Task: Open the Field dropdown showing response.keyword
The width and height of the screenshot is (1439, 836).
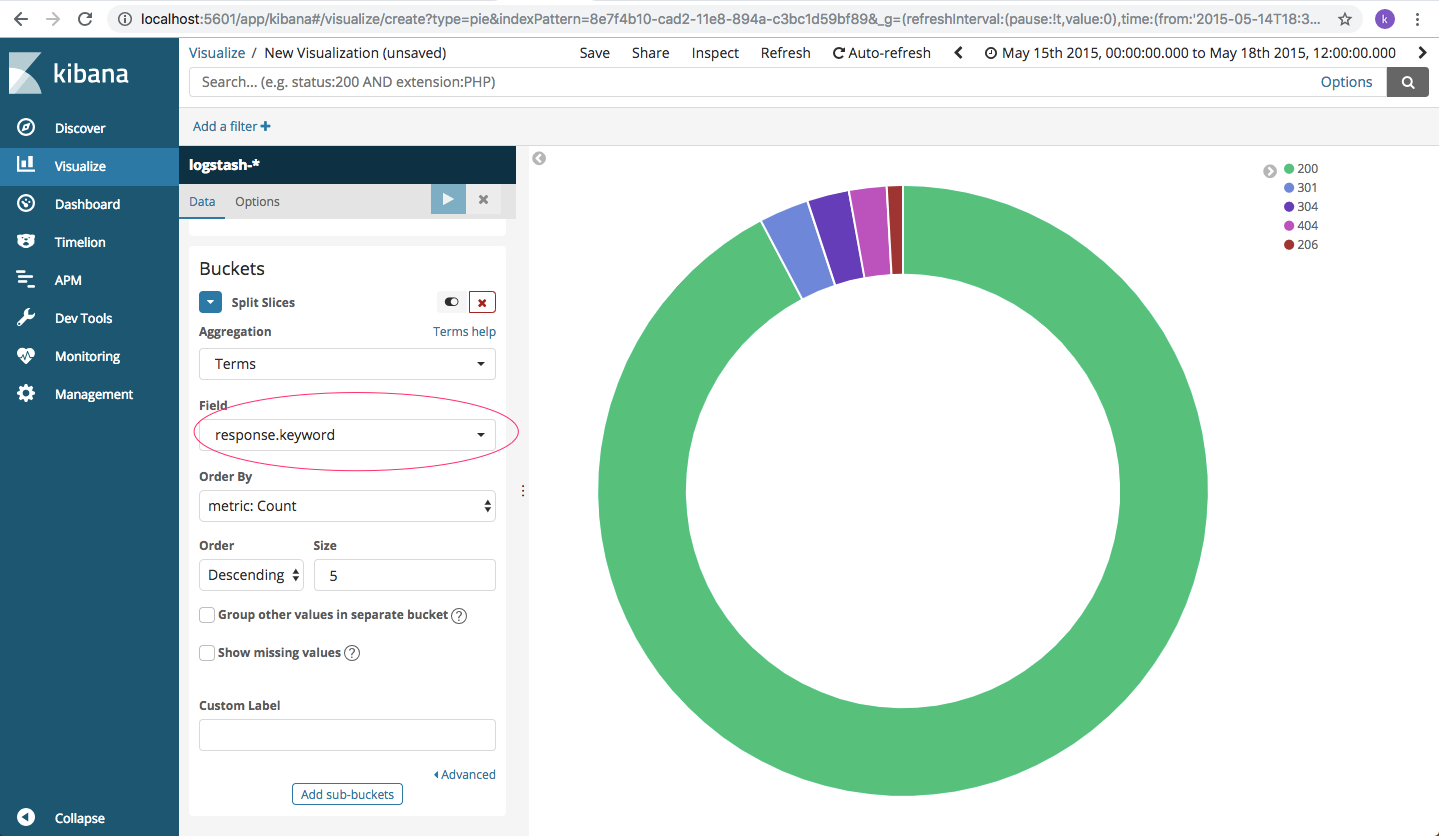Action: click(347, 434)
